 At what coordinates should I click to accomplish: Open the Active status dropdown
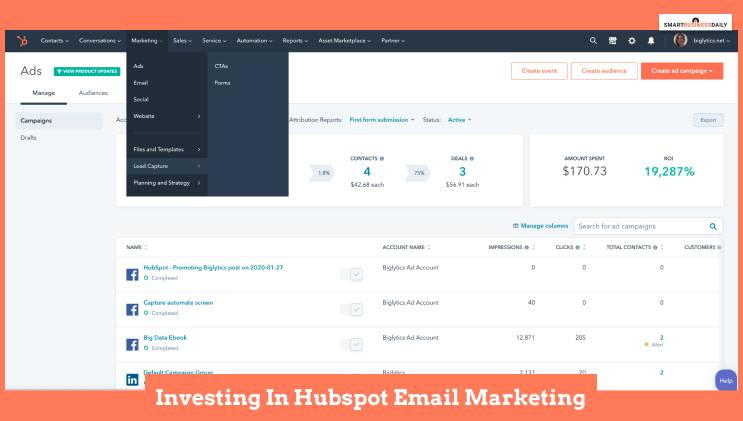(460, 120)
